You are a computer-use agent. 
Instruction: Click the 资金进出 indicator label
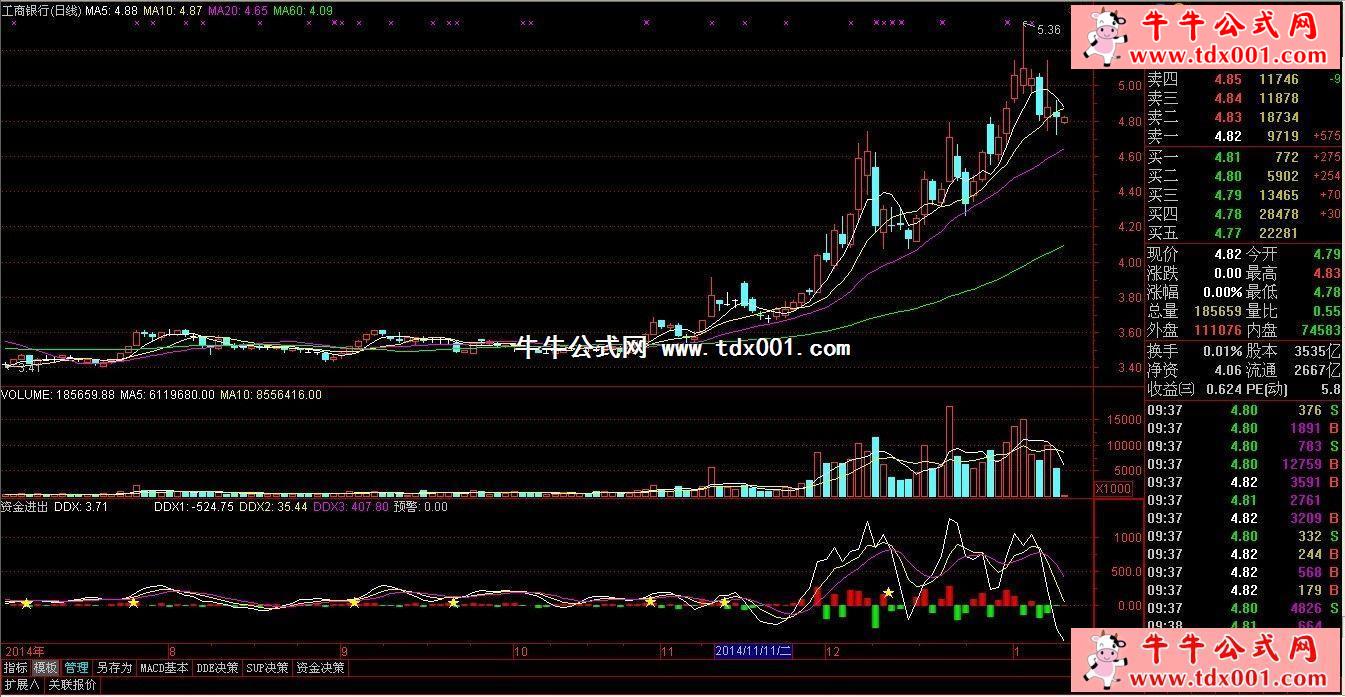26,507
